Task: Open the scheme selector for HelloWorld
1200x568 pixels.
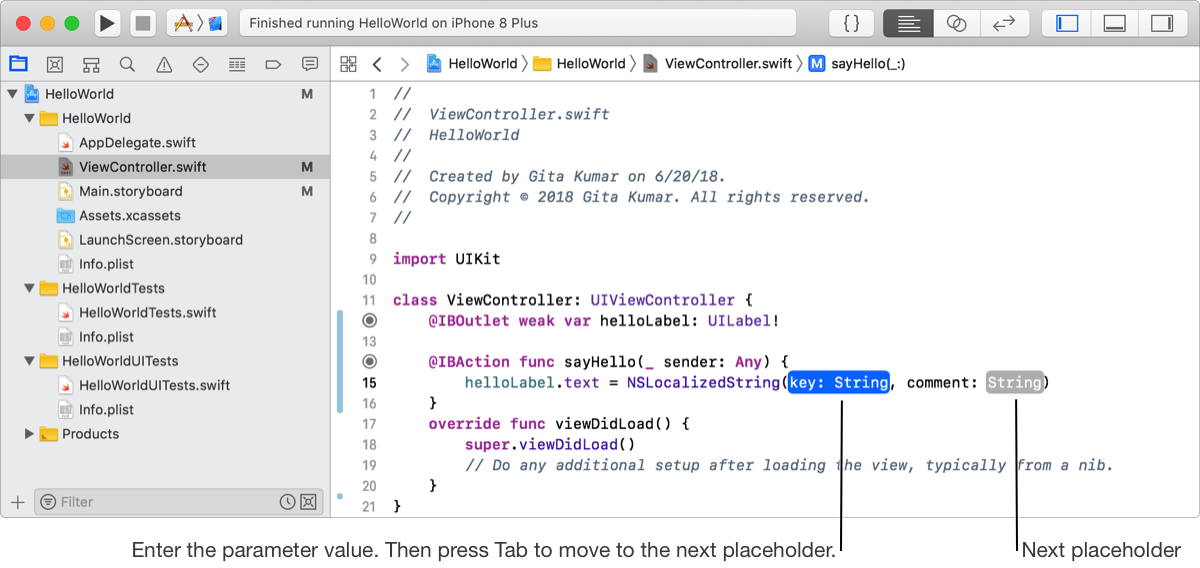Action: tap(200, 23)
